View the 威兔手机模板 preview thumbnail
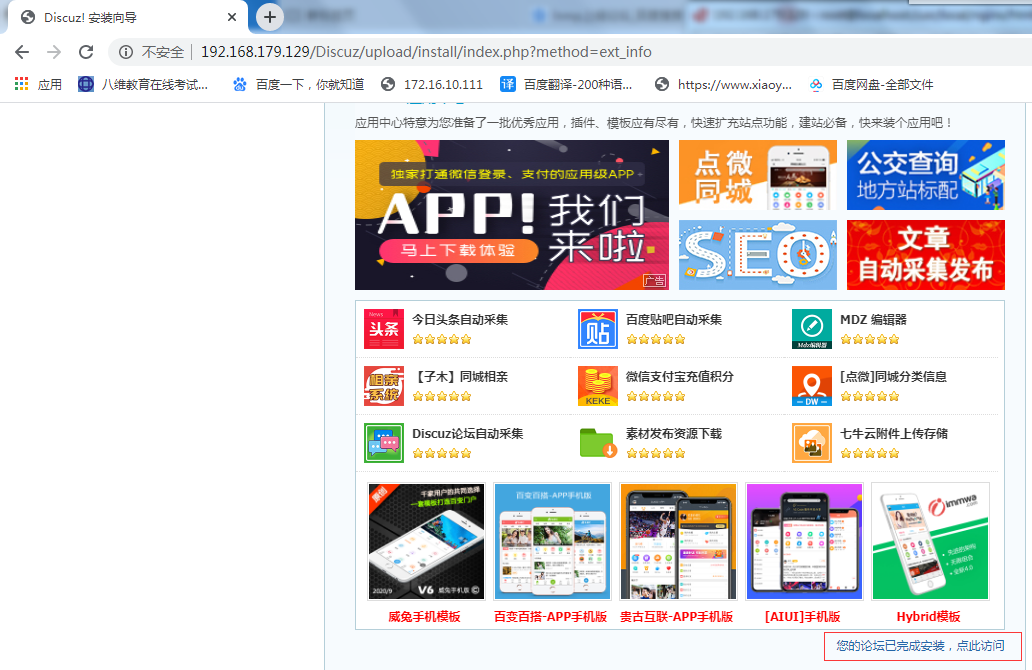This screenshot has width=1032, height=670. point(425,541)
